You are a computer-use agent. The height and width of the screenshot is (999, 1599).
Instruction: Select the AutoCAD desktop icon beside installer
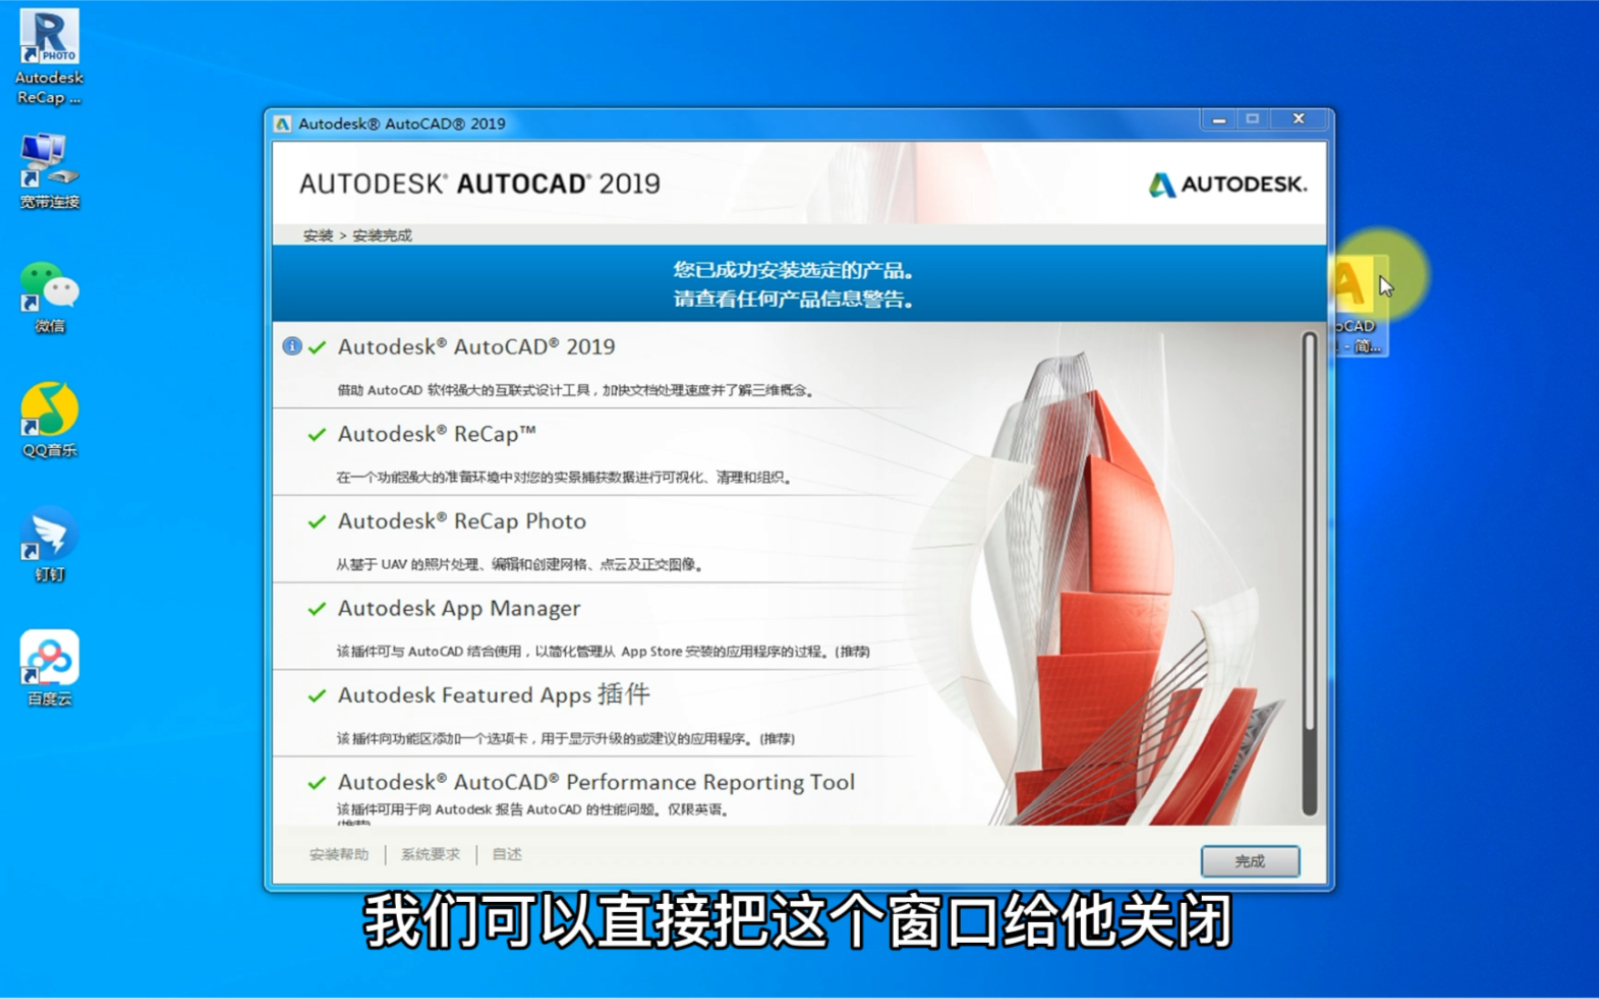[1359, 305]
